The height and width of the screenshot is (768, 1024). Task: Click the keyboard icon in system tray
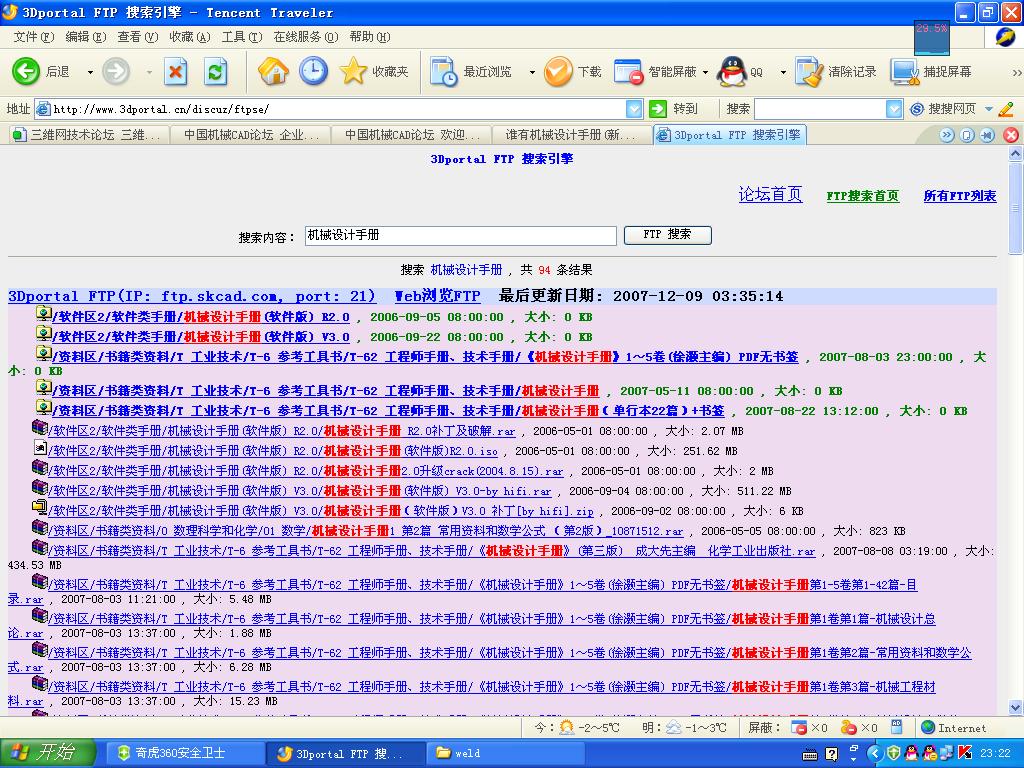pos(809,754)
